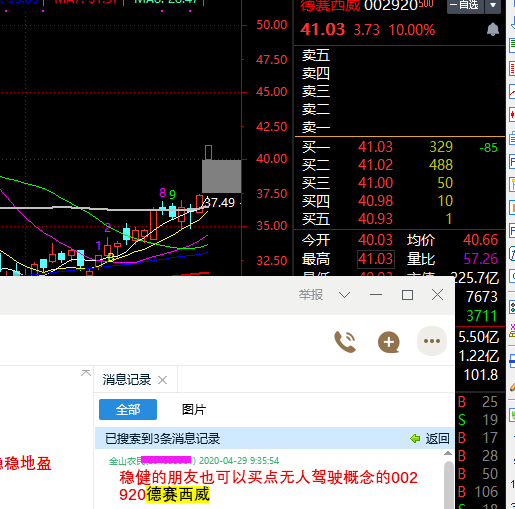Click the 返回 back link
The height and width of the screenshot is (509, 515).
437,438
